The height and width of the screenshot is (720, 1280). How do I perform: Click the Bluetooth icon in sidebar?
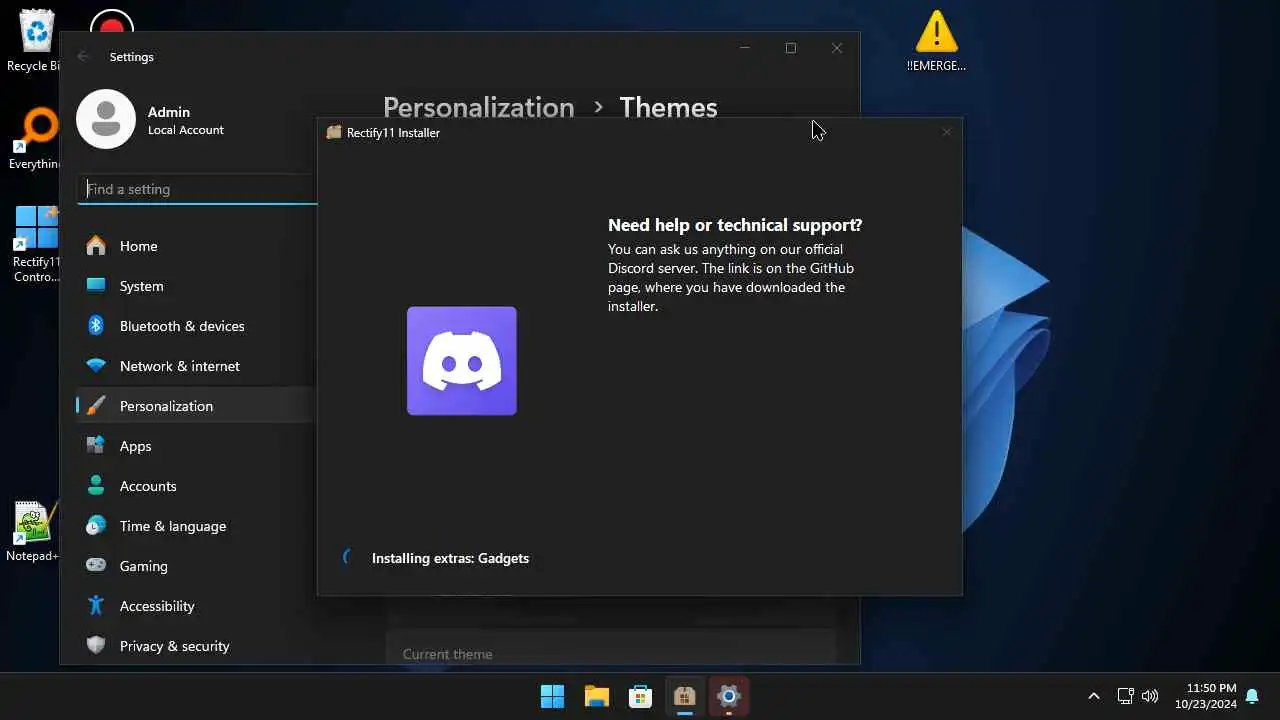[x=96, y=325]
